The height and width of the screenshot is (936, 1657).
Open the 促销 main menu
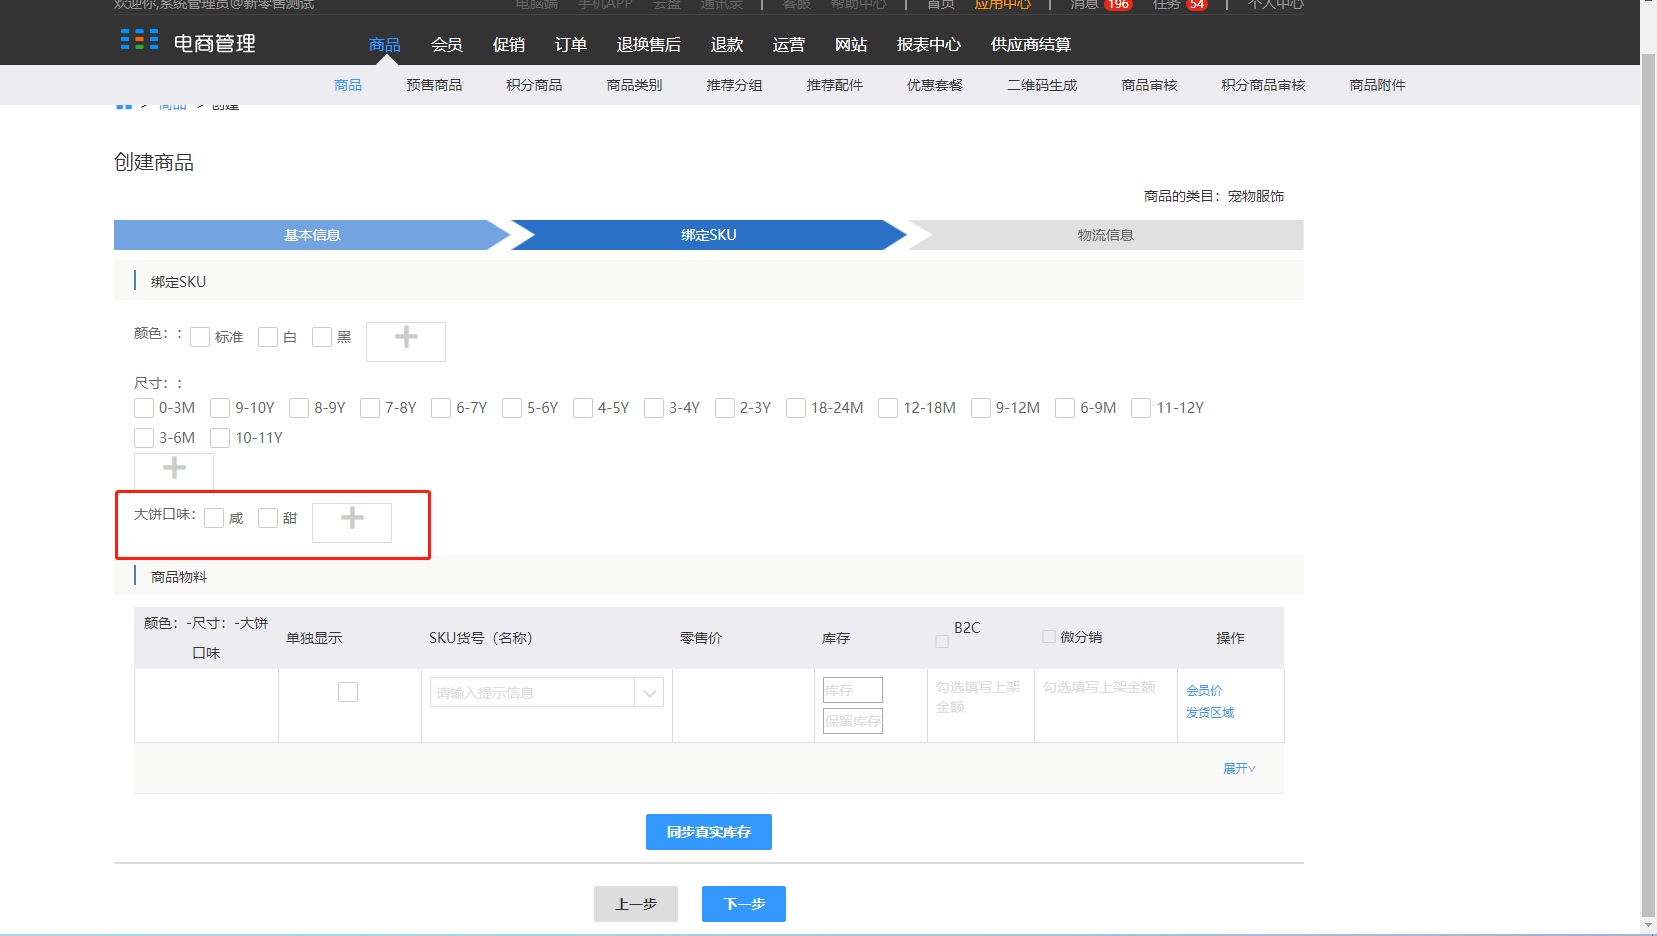(x=508, y=44)
